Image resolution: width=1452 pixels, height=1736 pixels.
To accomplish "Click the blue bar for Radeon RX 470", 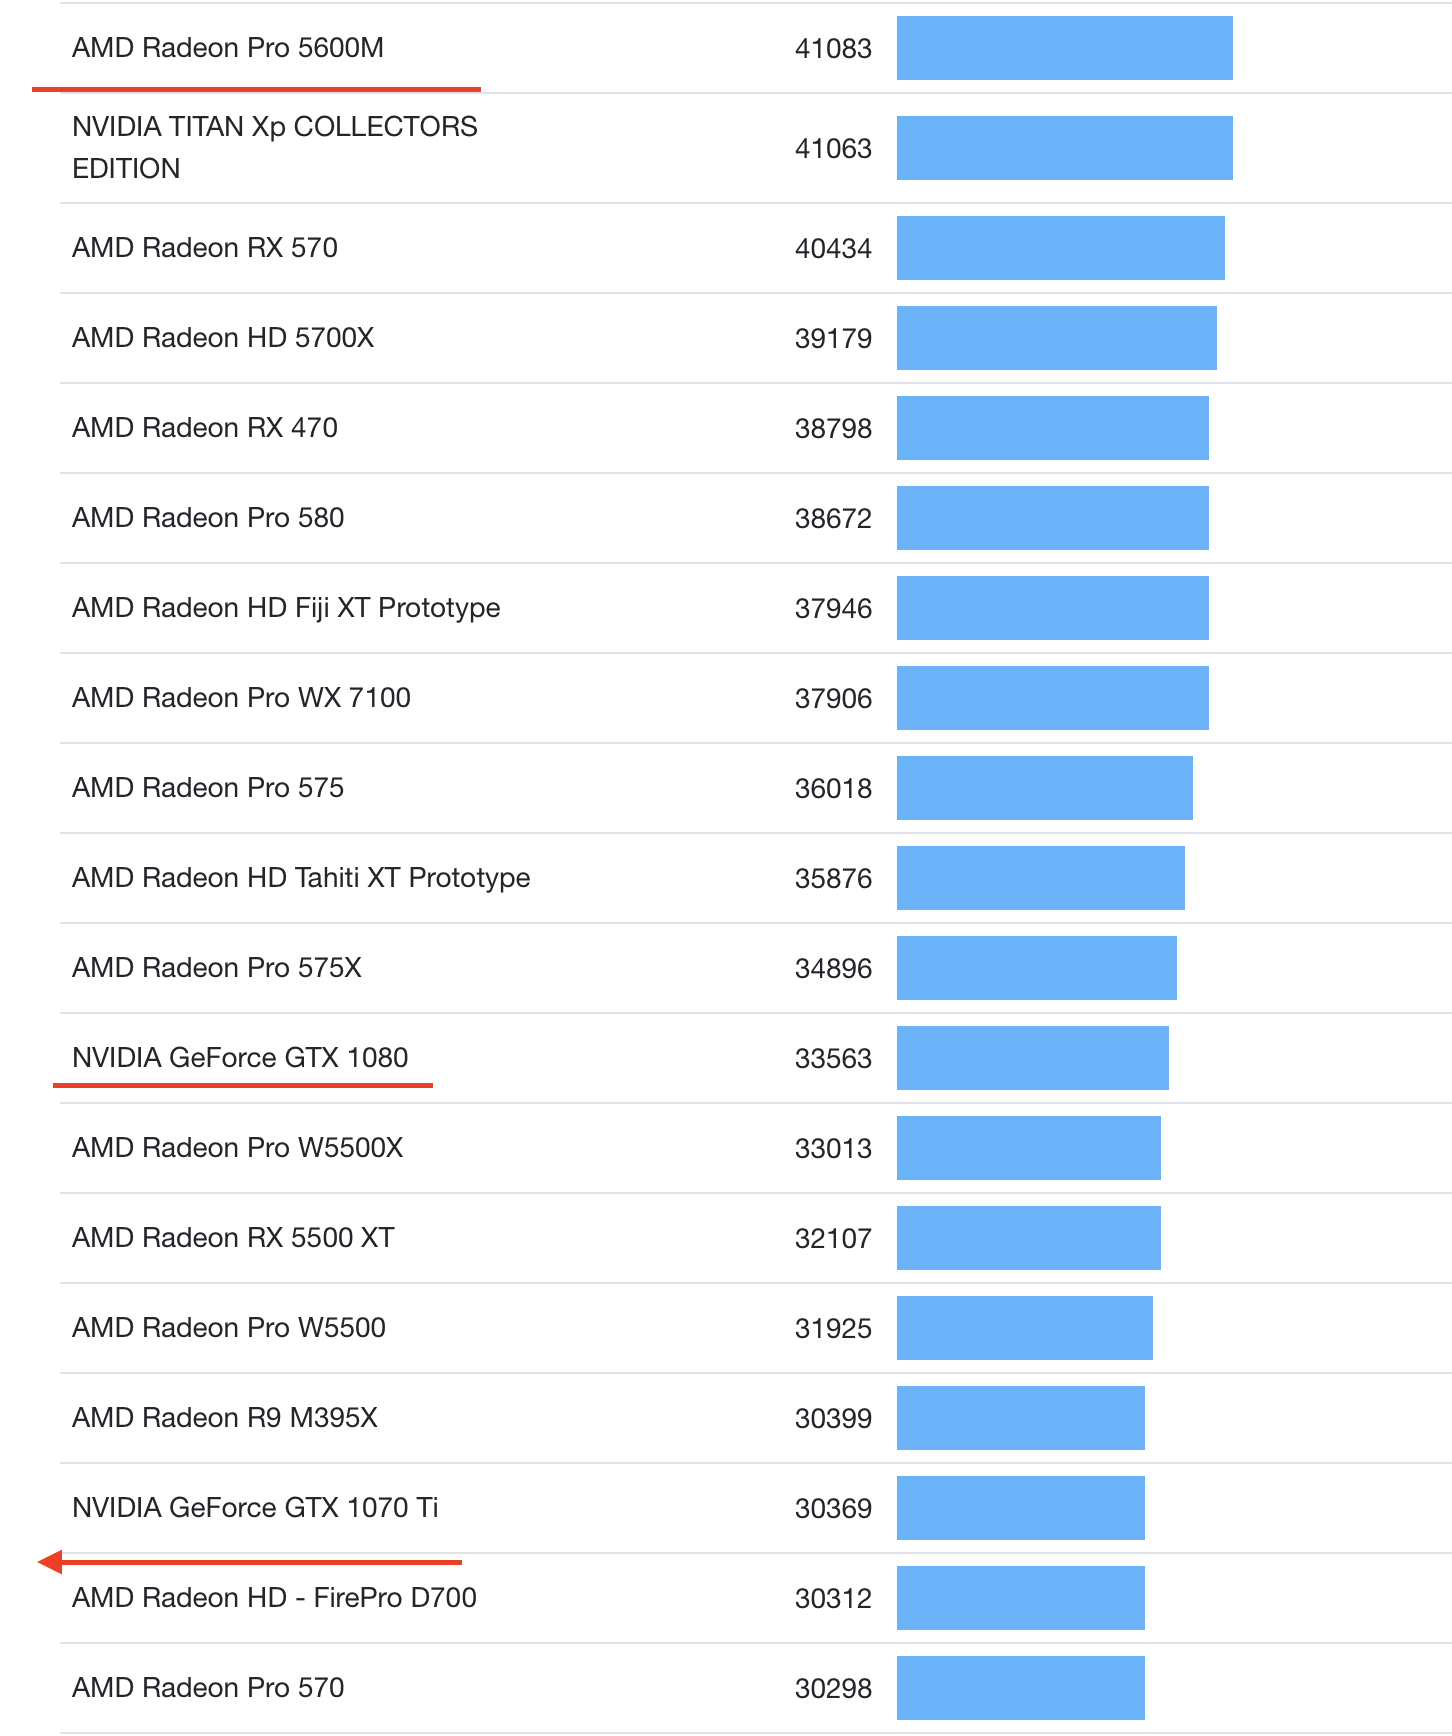I will point(1053,428).
